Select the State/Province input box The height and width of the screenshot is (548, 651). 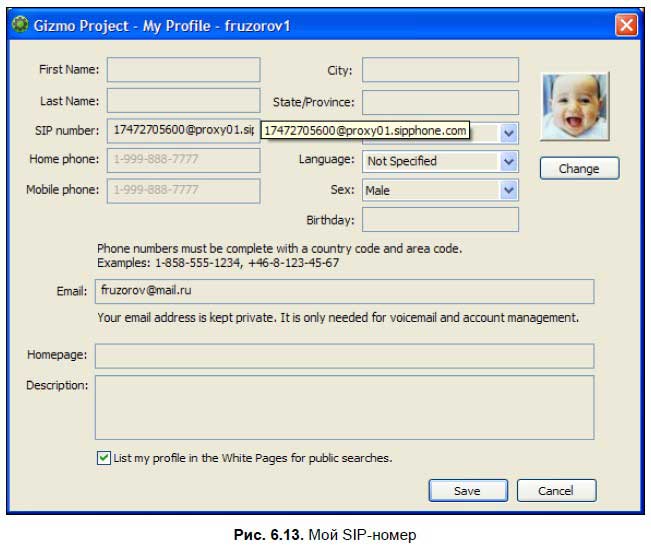point(440,101)
